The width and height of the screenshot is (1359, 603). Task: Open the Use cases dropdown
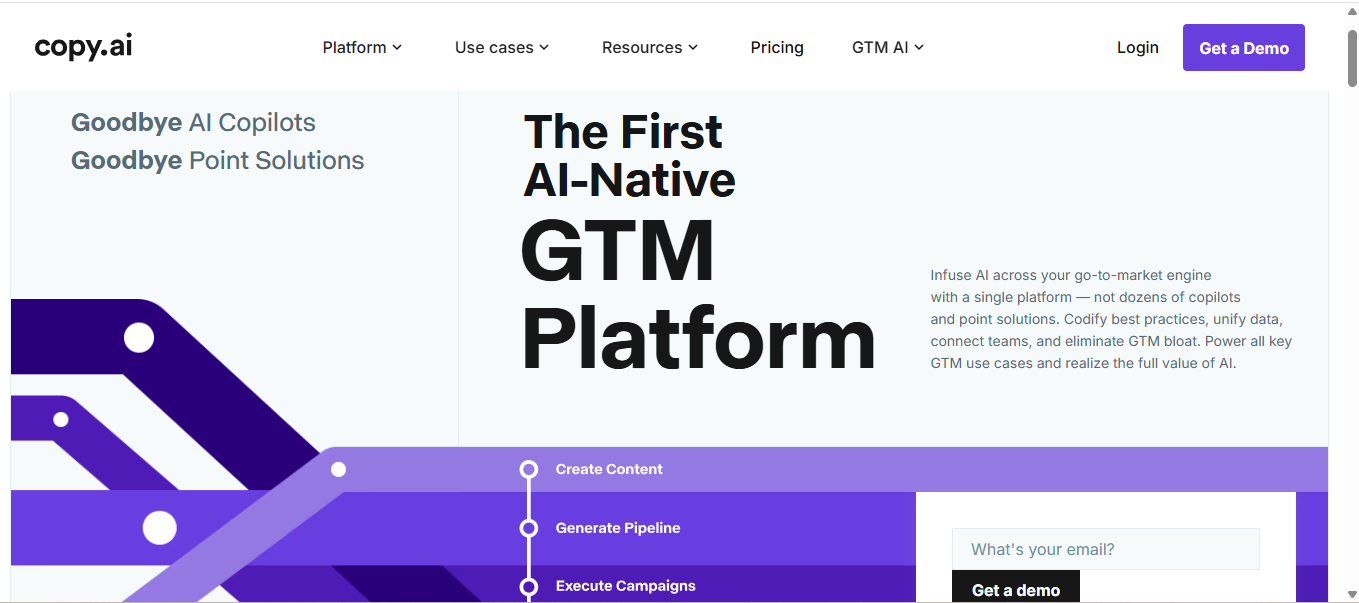[x=502, y=47]
